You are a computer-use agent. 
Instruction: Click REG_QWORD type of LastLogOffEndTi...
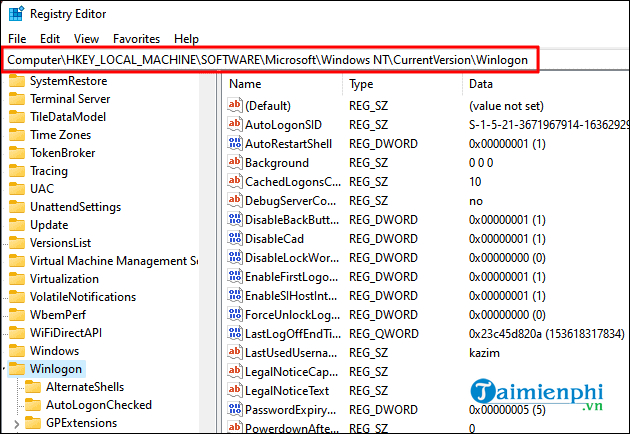tap(384, 334)
